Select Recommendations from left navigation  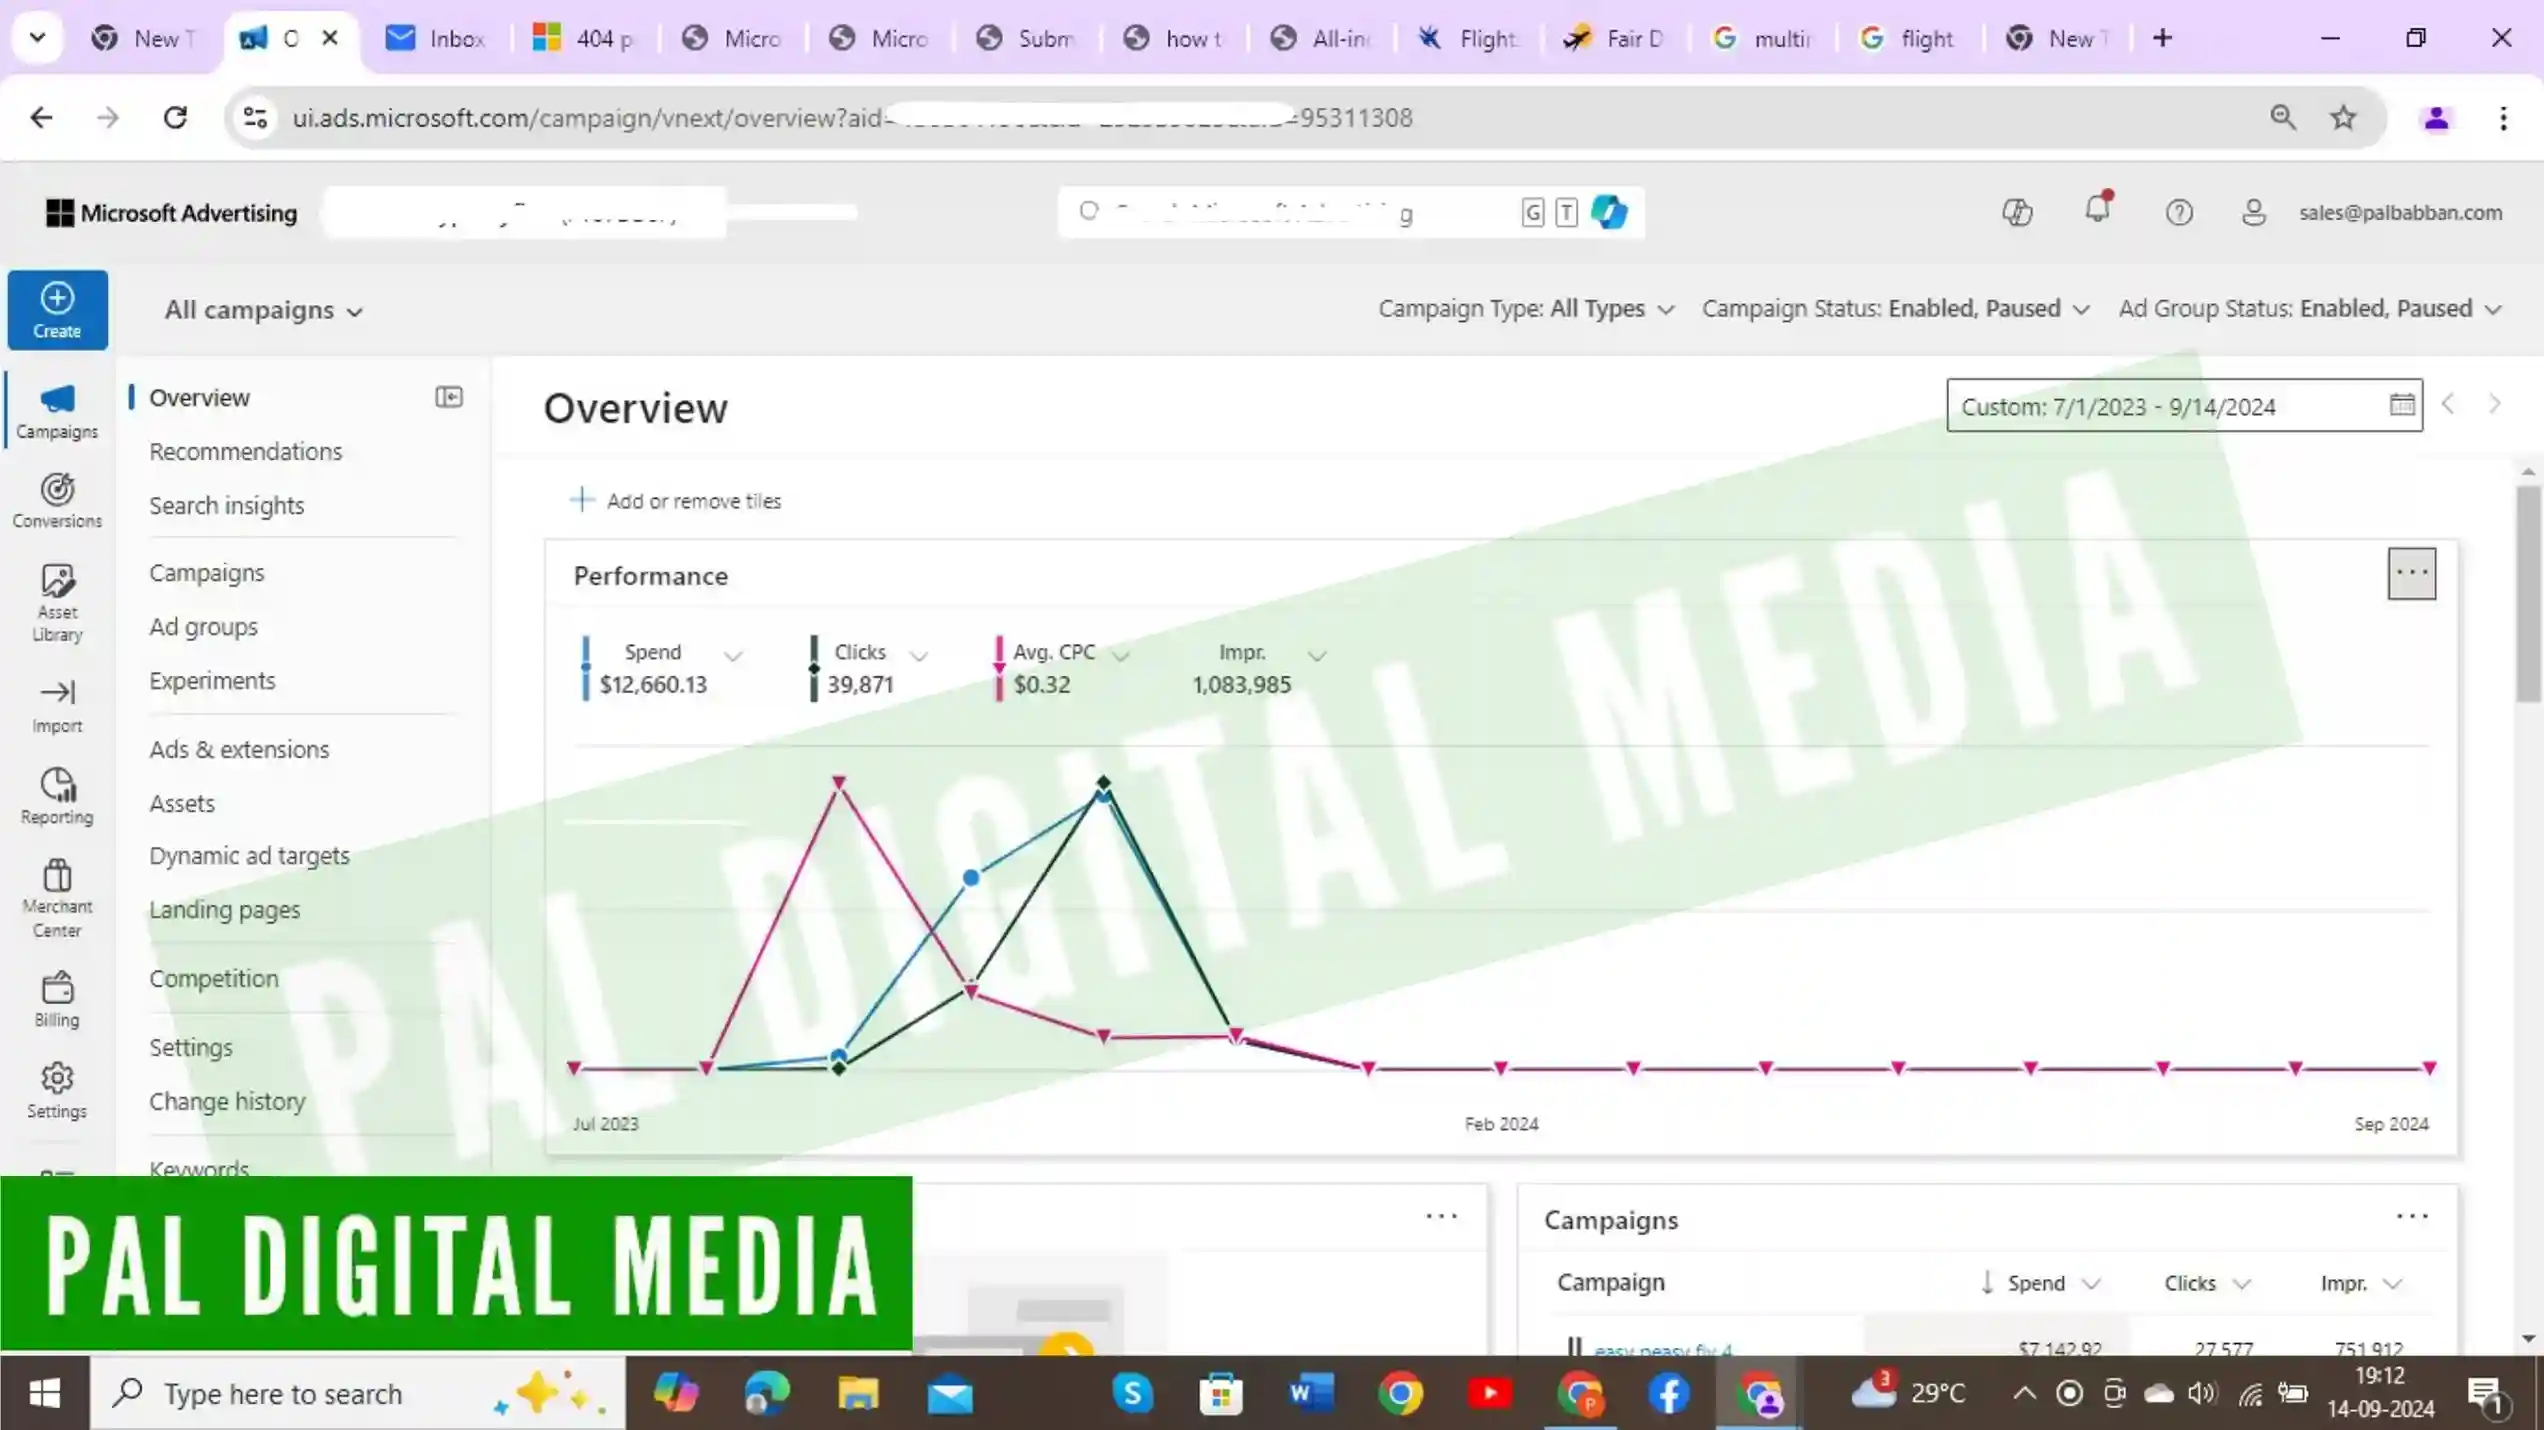[246, 451]
